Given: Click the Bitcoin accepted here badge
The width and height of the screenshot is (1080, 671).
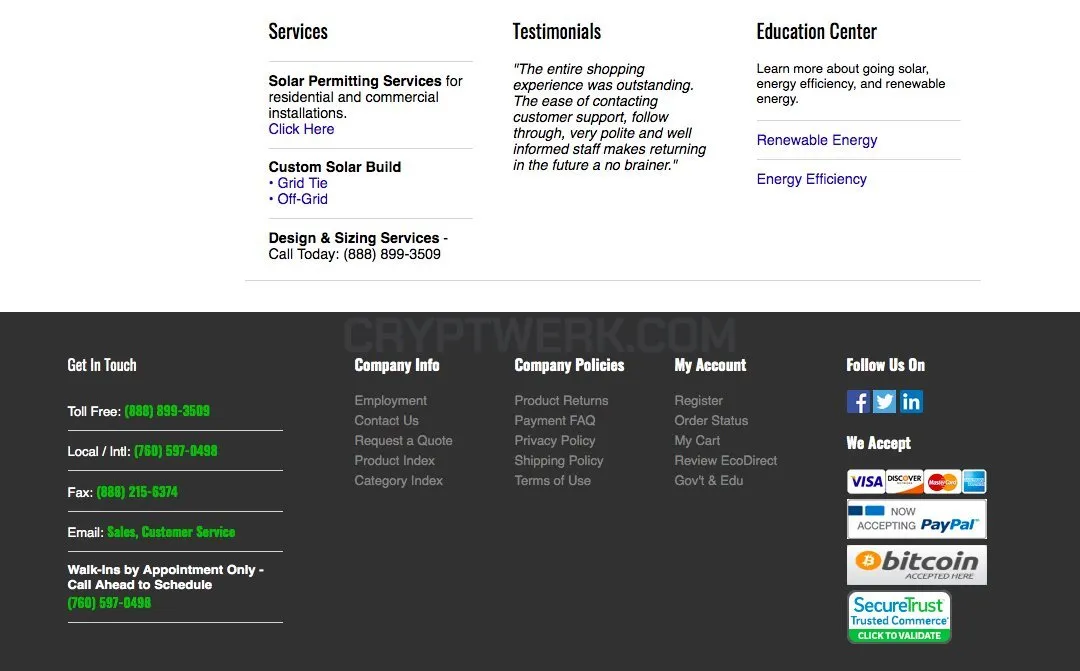Looking at the screenshot, I should click(x=917, y=565).
